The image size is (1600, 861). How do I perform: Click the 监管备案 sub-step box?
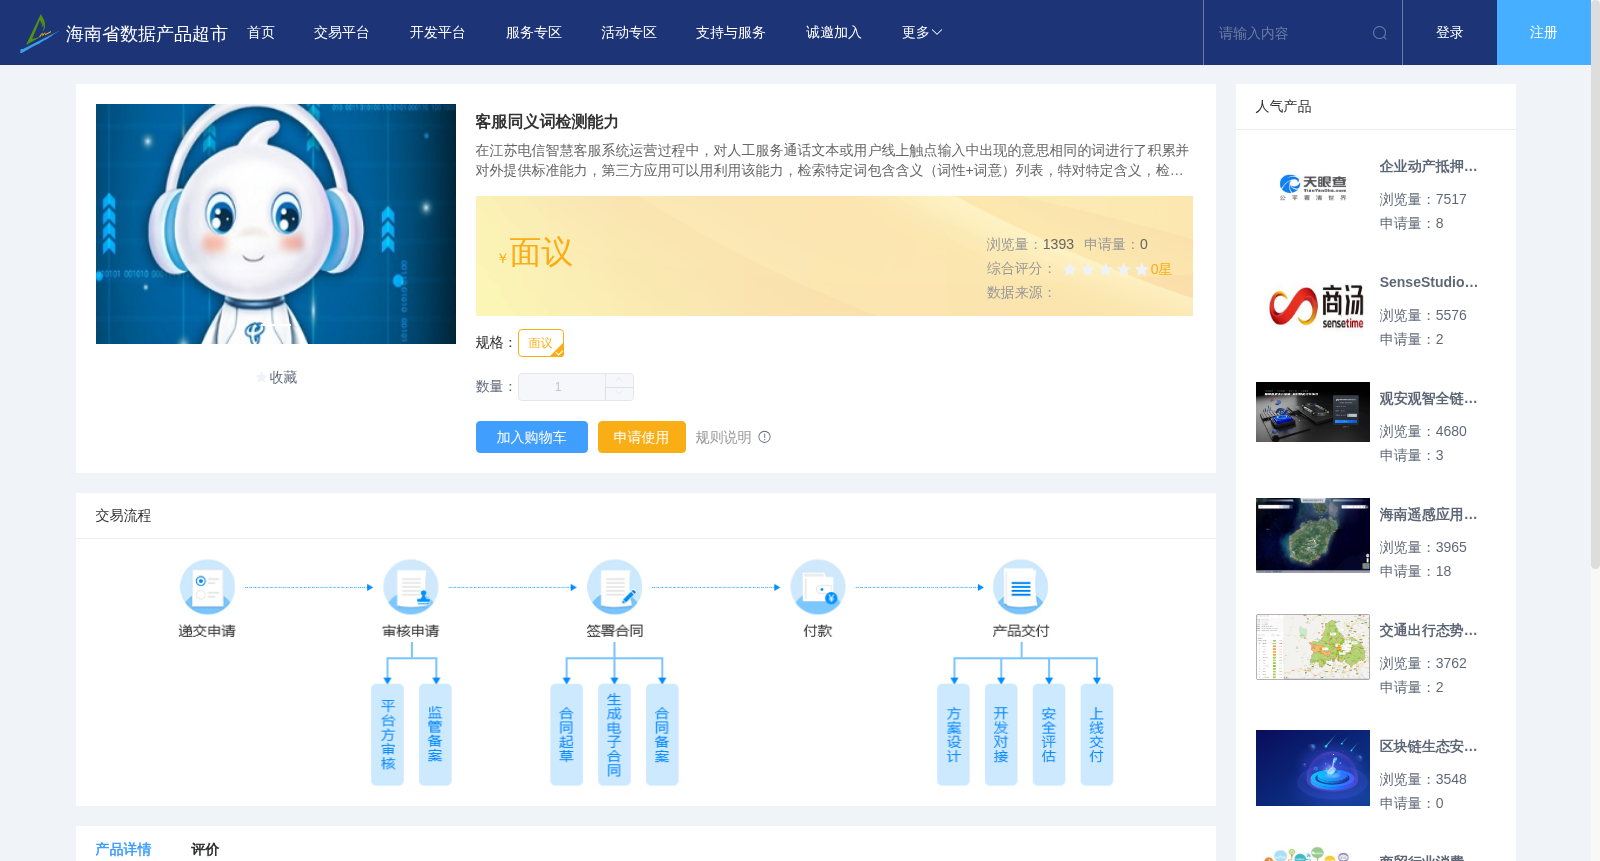tap(435, 735)
